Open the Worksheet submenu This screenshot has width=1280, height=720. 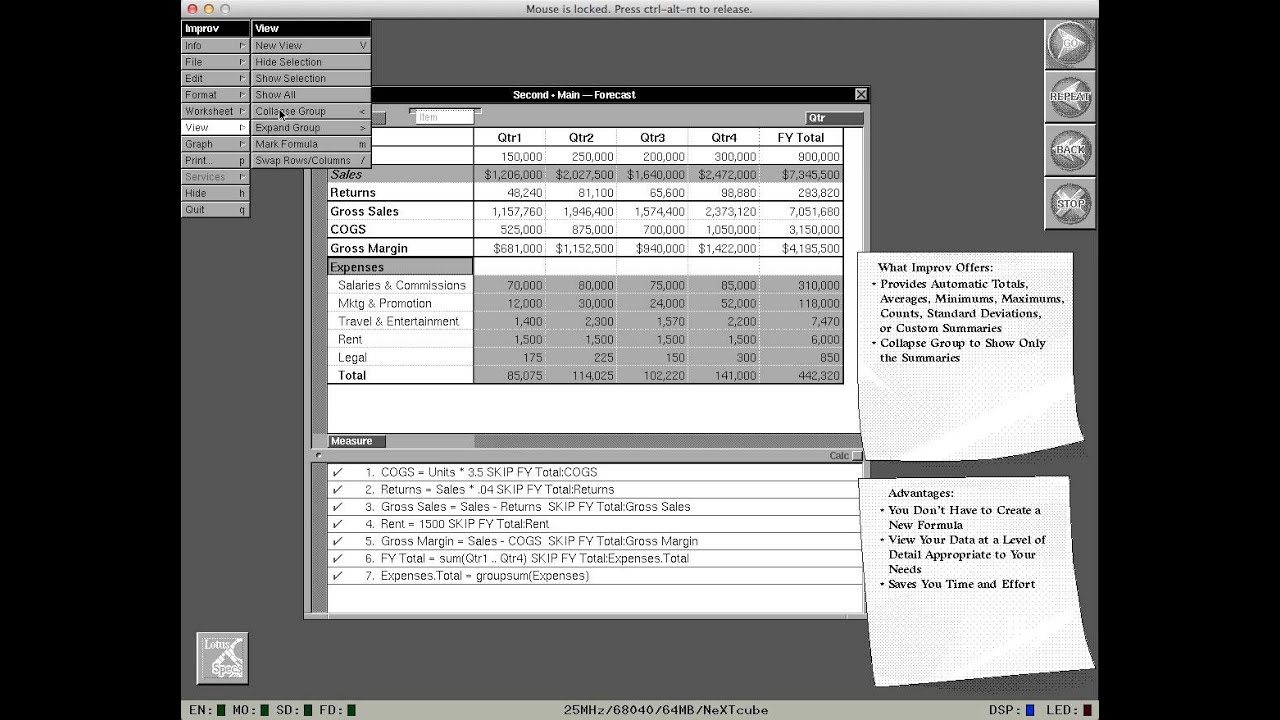[x=215, y=111]
